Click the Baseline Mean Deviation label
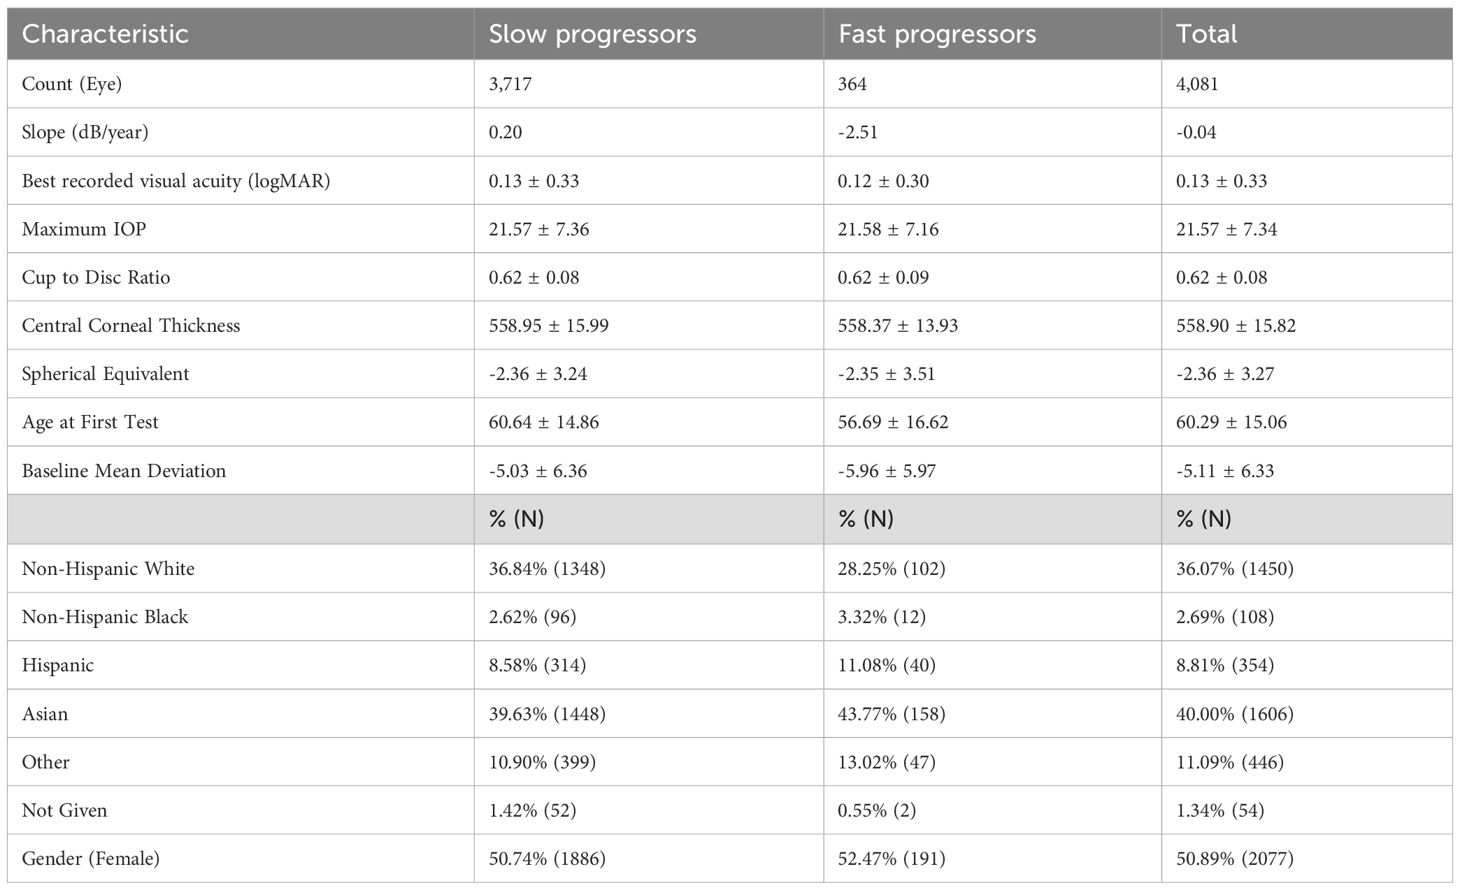The image size is (1460, 890). click(x=124, y=471)
